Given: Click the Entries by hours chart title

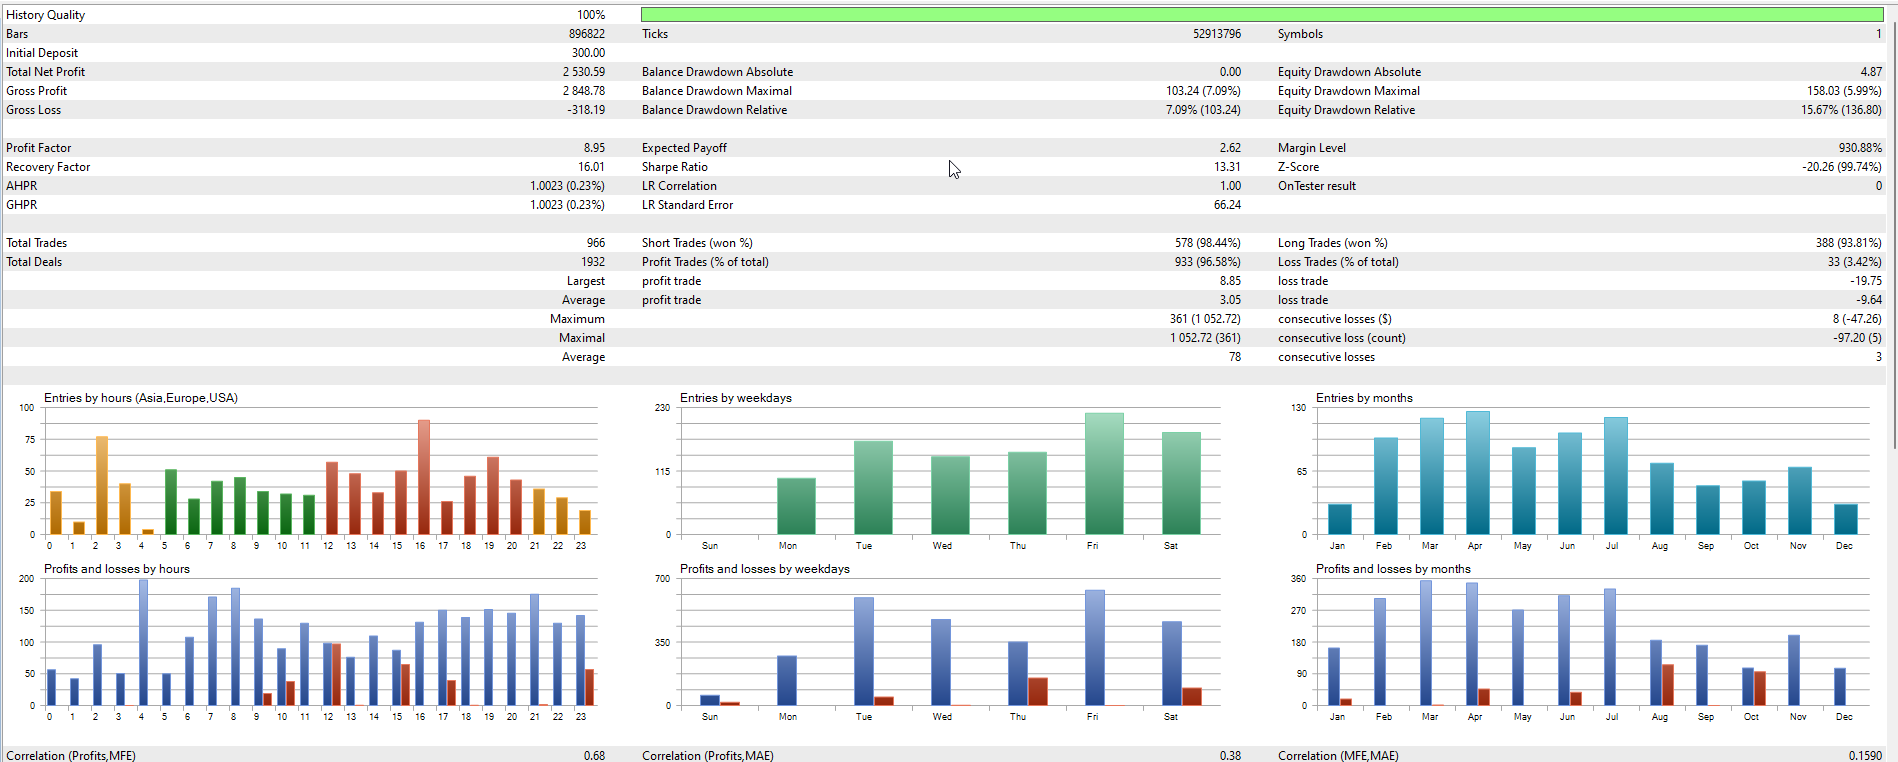Looking at the screenshot, I should coord(141,398).
